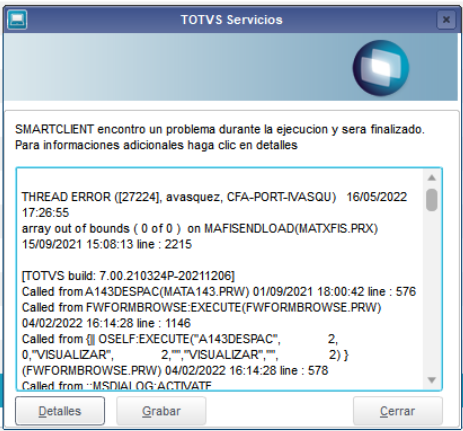Click the Detalles button
Screen dimensions: 463x431
tap(60, 411)
